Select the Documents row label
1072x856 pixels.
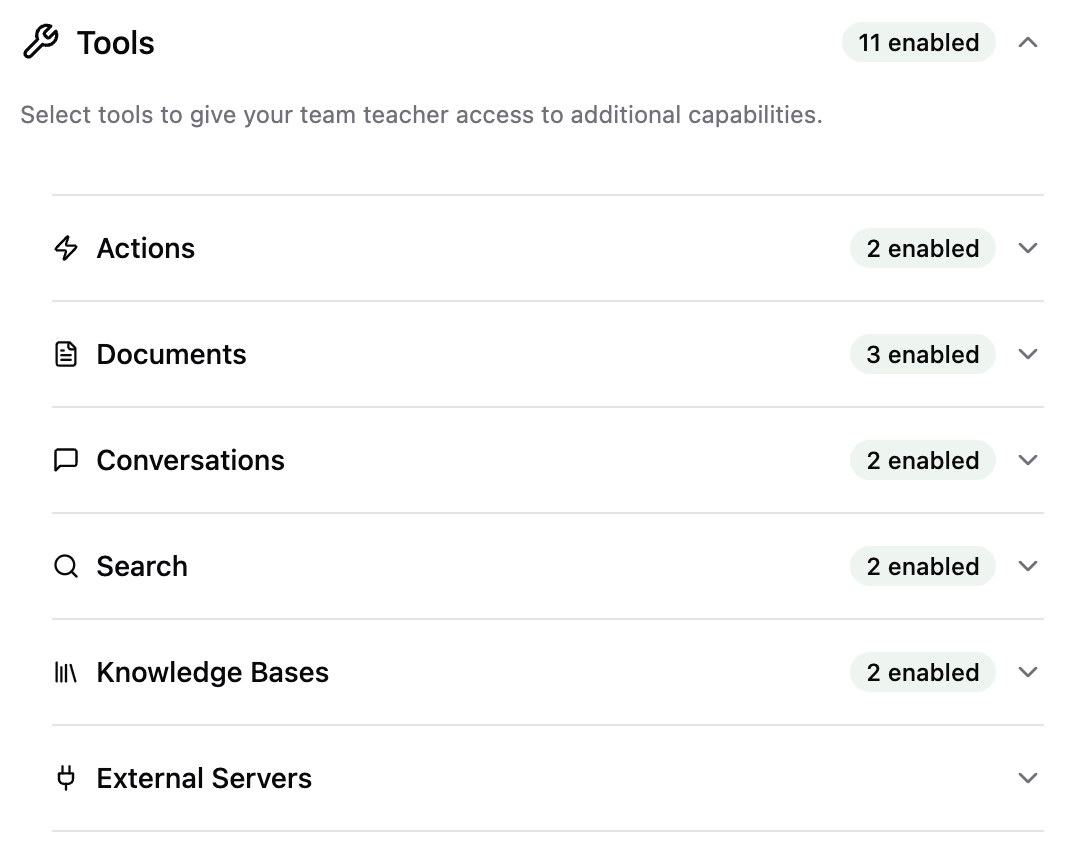pos(171,354)
